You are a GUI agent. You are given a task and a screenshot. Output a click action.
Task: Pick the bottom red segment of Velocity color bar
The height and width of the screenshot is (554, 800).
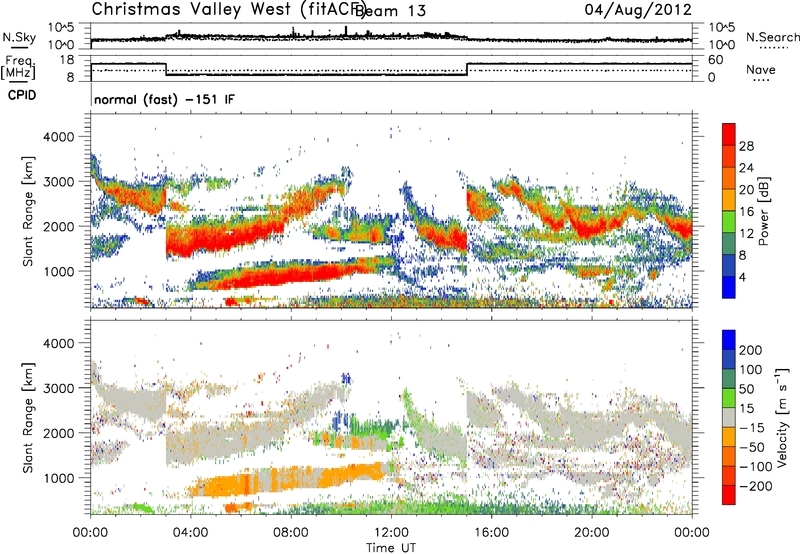pos(729,495)
